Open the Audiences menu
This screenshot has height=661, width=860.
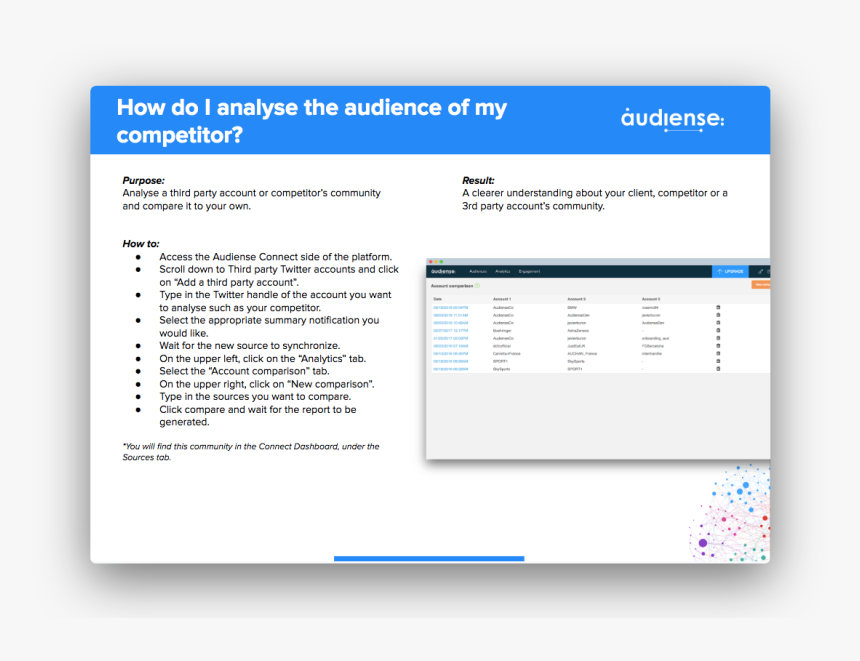tap(478, 272)
